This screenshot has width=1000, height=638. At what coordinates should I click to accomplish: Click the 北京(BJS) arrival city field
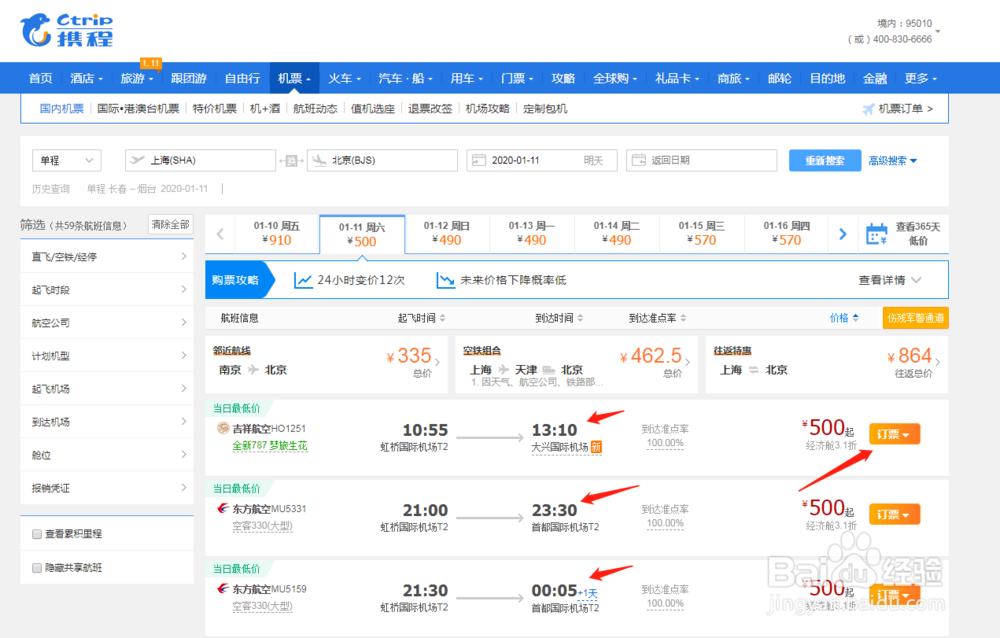382,160
